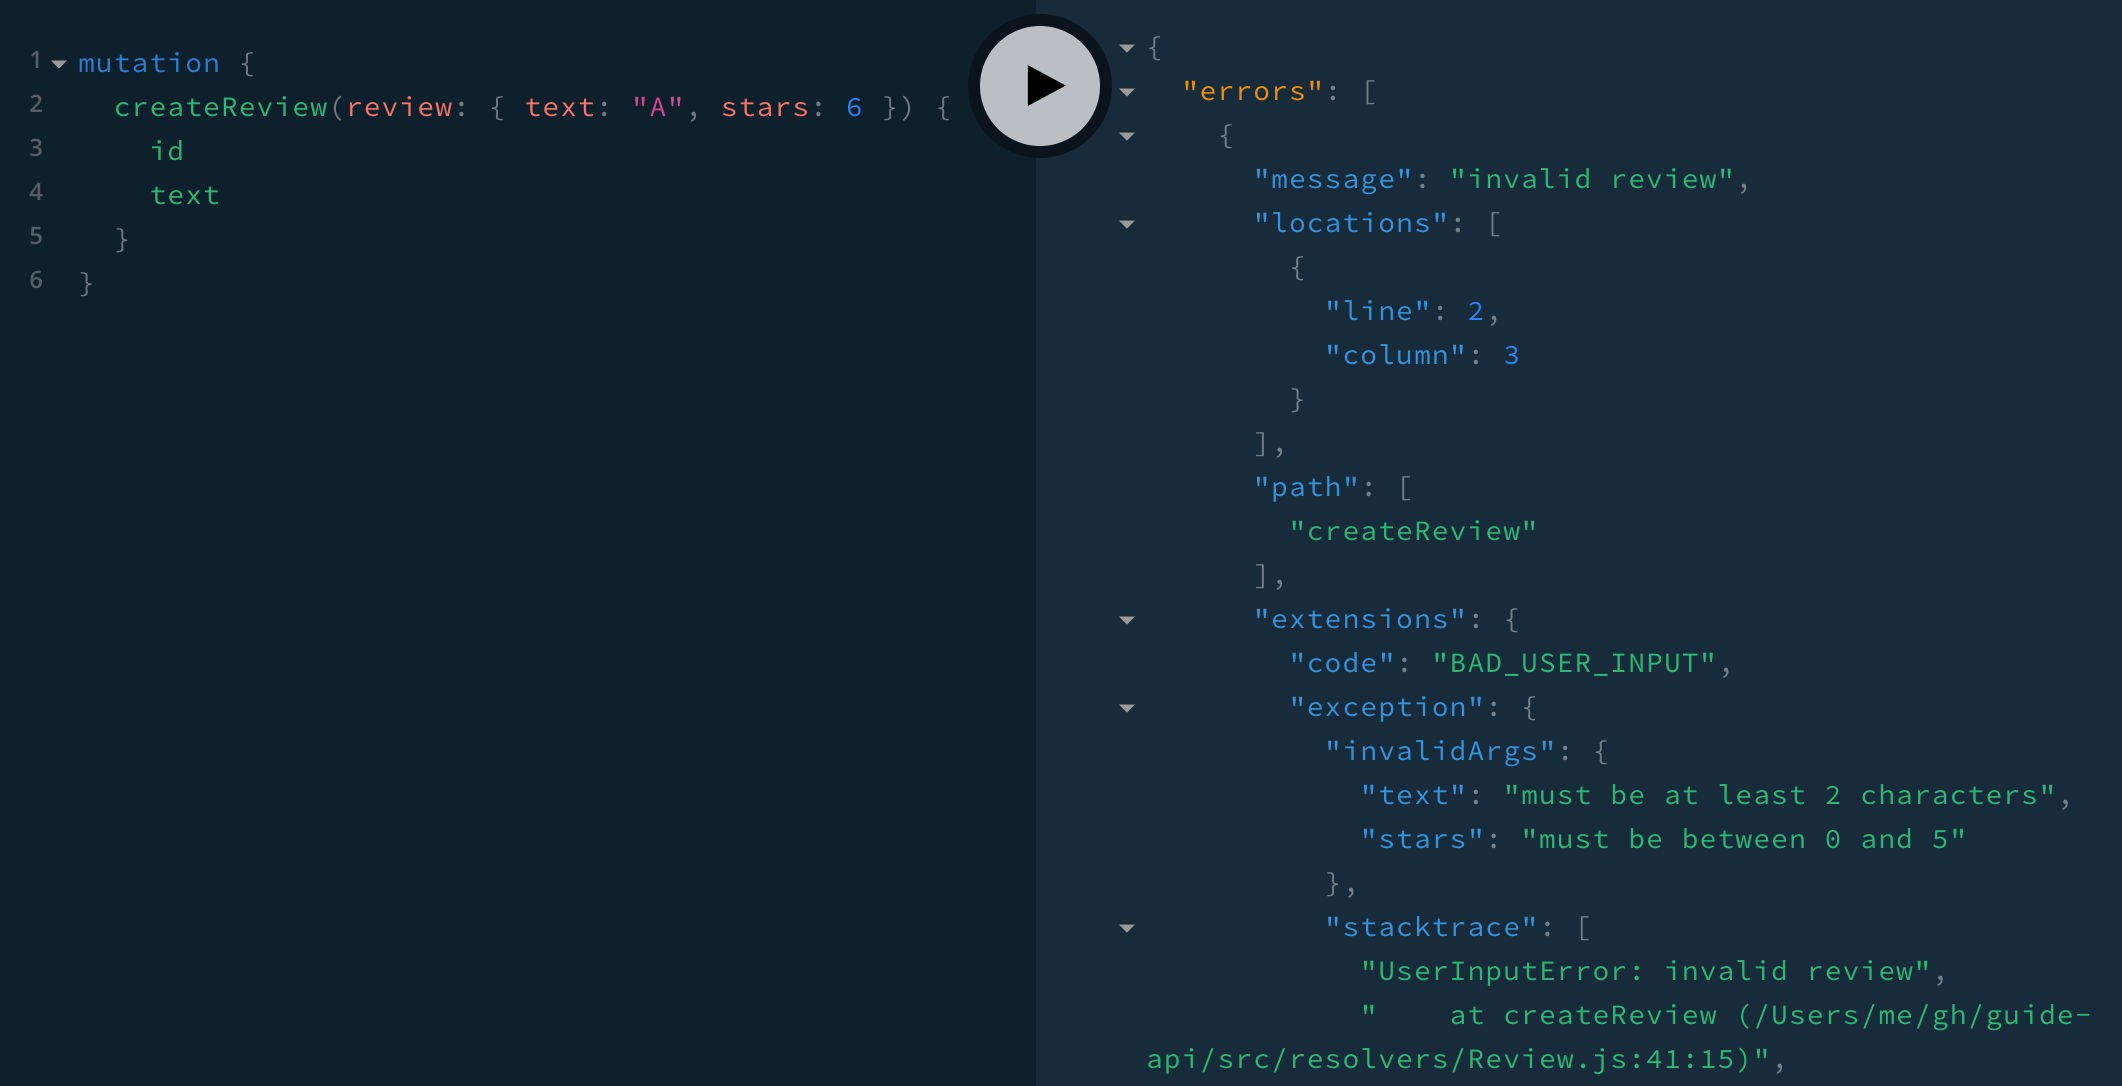The width and height of the screenshot is (2122, 1086).
Task: Click the "extensions" key
Action: pyautogui.click(x=1360, y=619)
